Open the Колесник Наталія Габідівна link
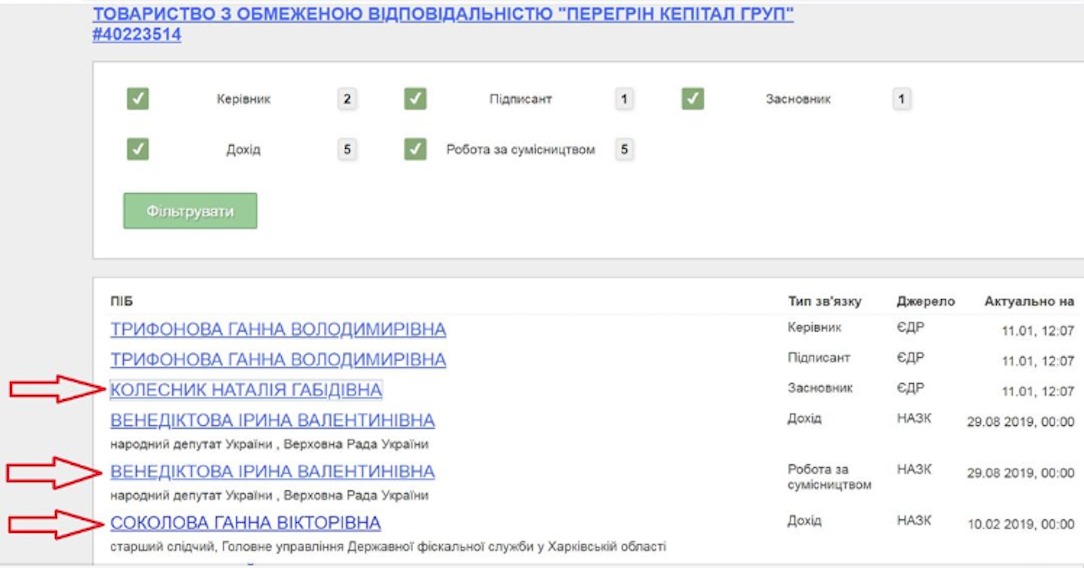Viewport: 1084px width, 568px height. coord(246,390)
